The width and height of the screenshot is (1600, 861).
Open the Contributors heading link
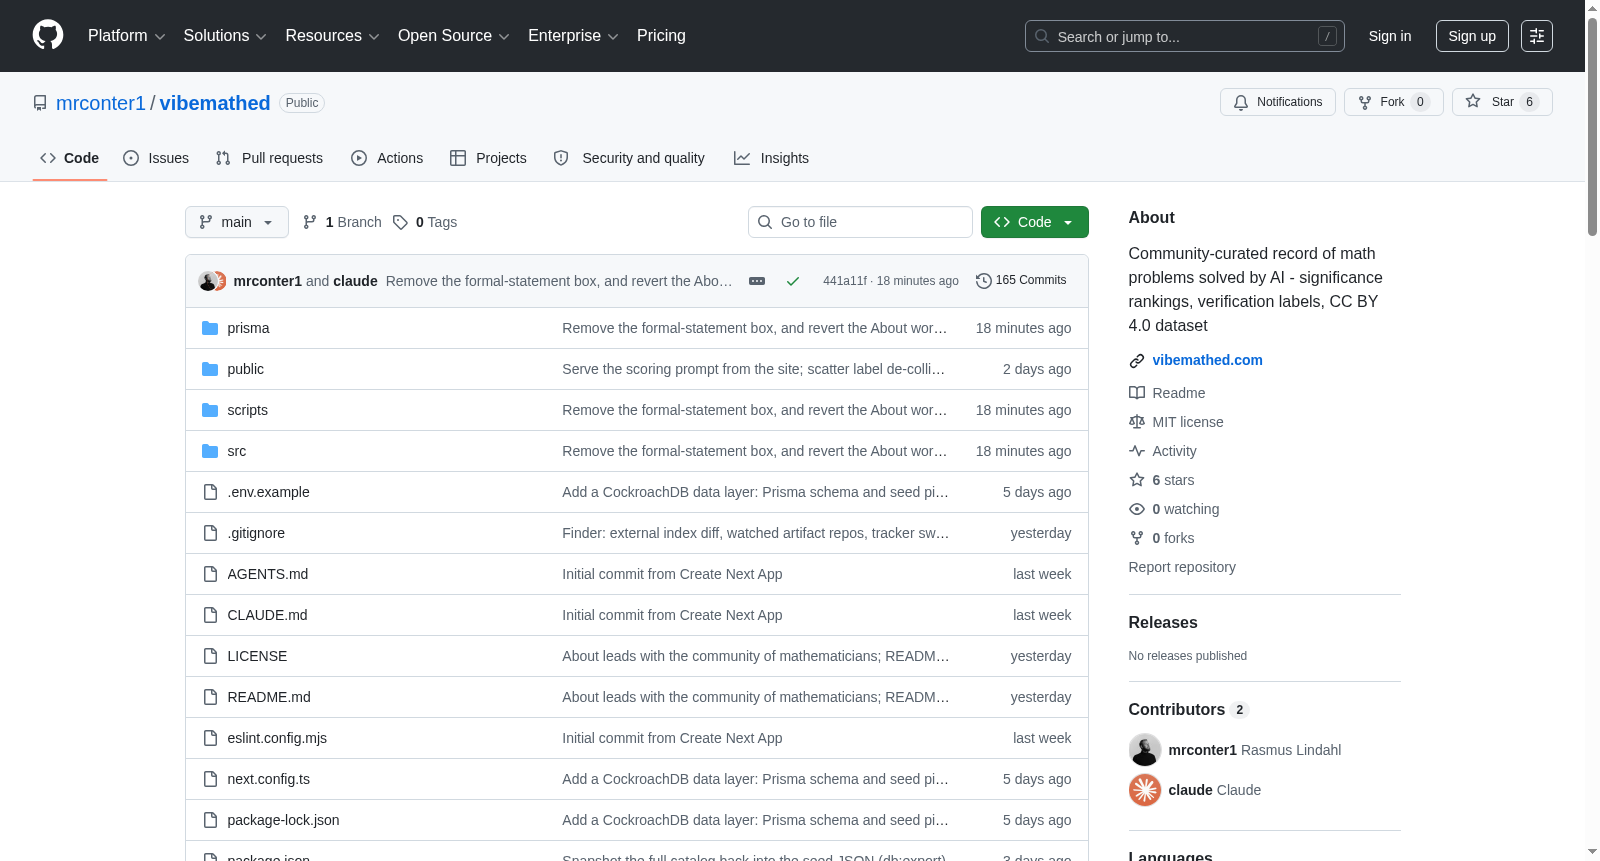(x=1189, y=709)
